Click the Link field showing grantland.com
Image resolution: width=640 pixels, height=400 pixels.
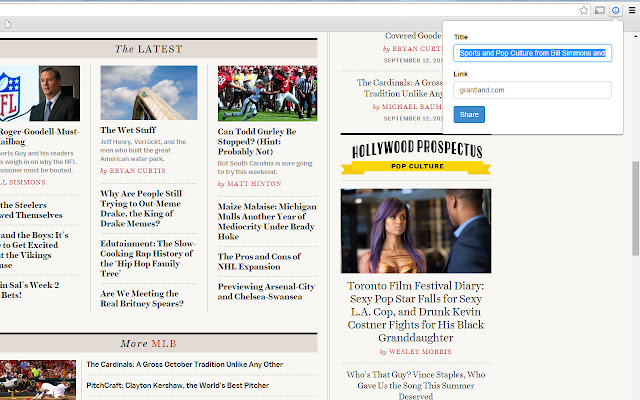click(532, 90)
